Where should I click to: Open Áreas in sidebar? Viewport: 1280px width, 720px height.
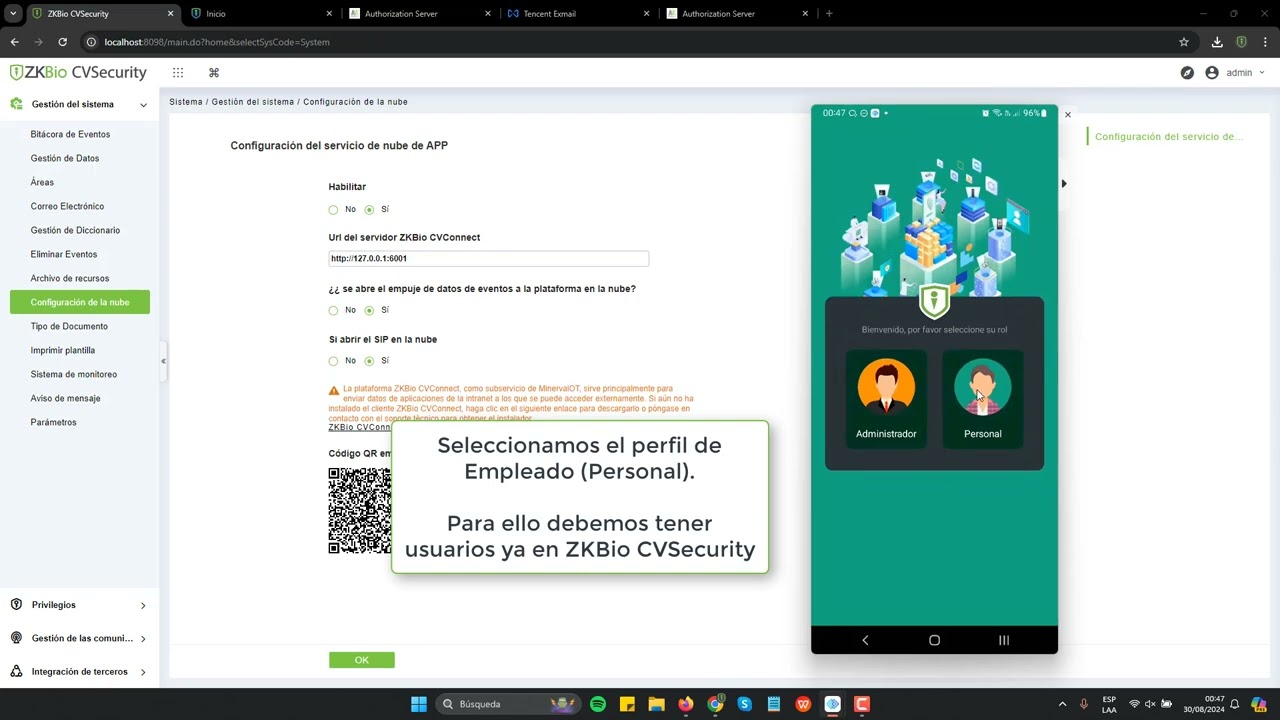42,182
